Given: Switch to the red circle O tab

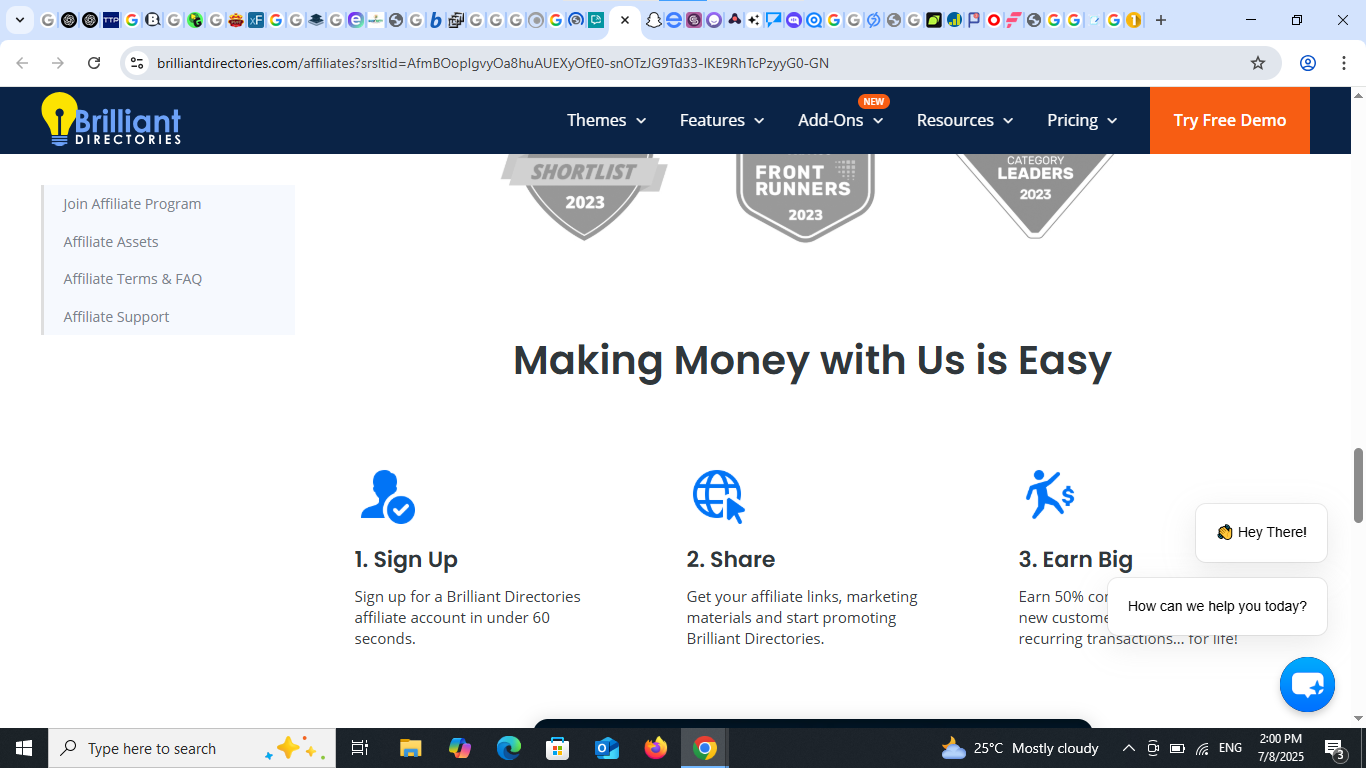Looking at the screenshot, I should [x=993, y=20].
